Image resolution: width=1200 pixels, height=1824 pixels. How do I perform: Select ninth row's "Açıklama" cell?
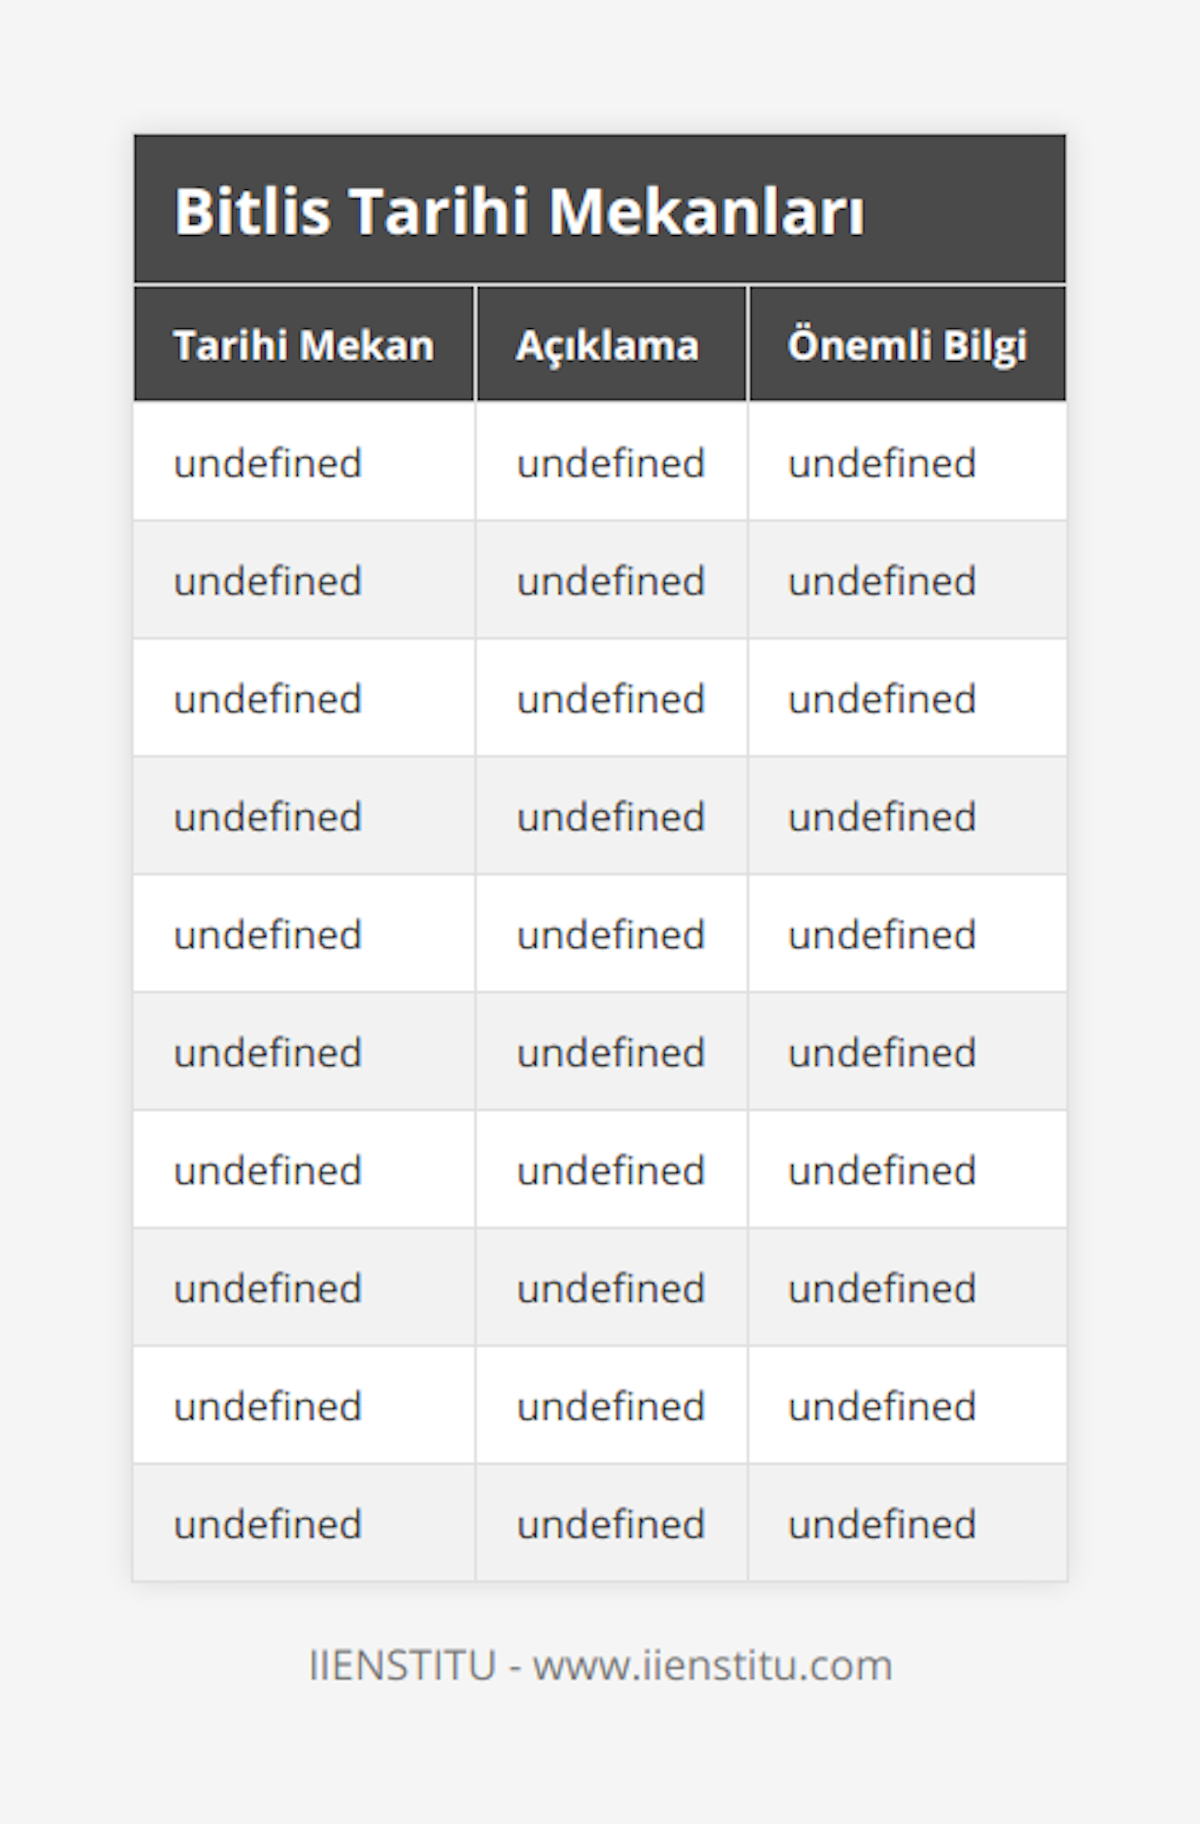610,1407
